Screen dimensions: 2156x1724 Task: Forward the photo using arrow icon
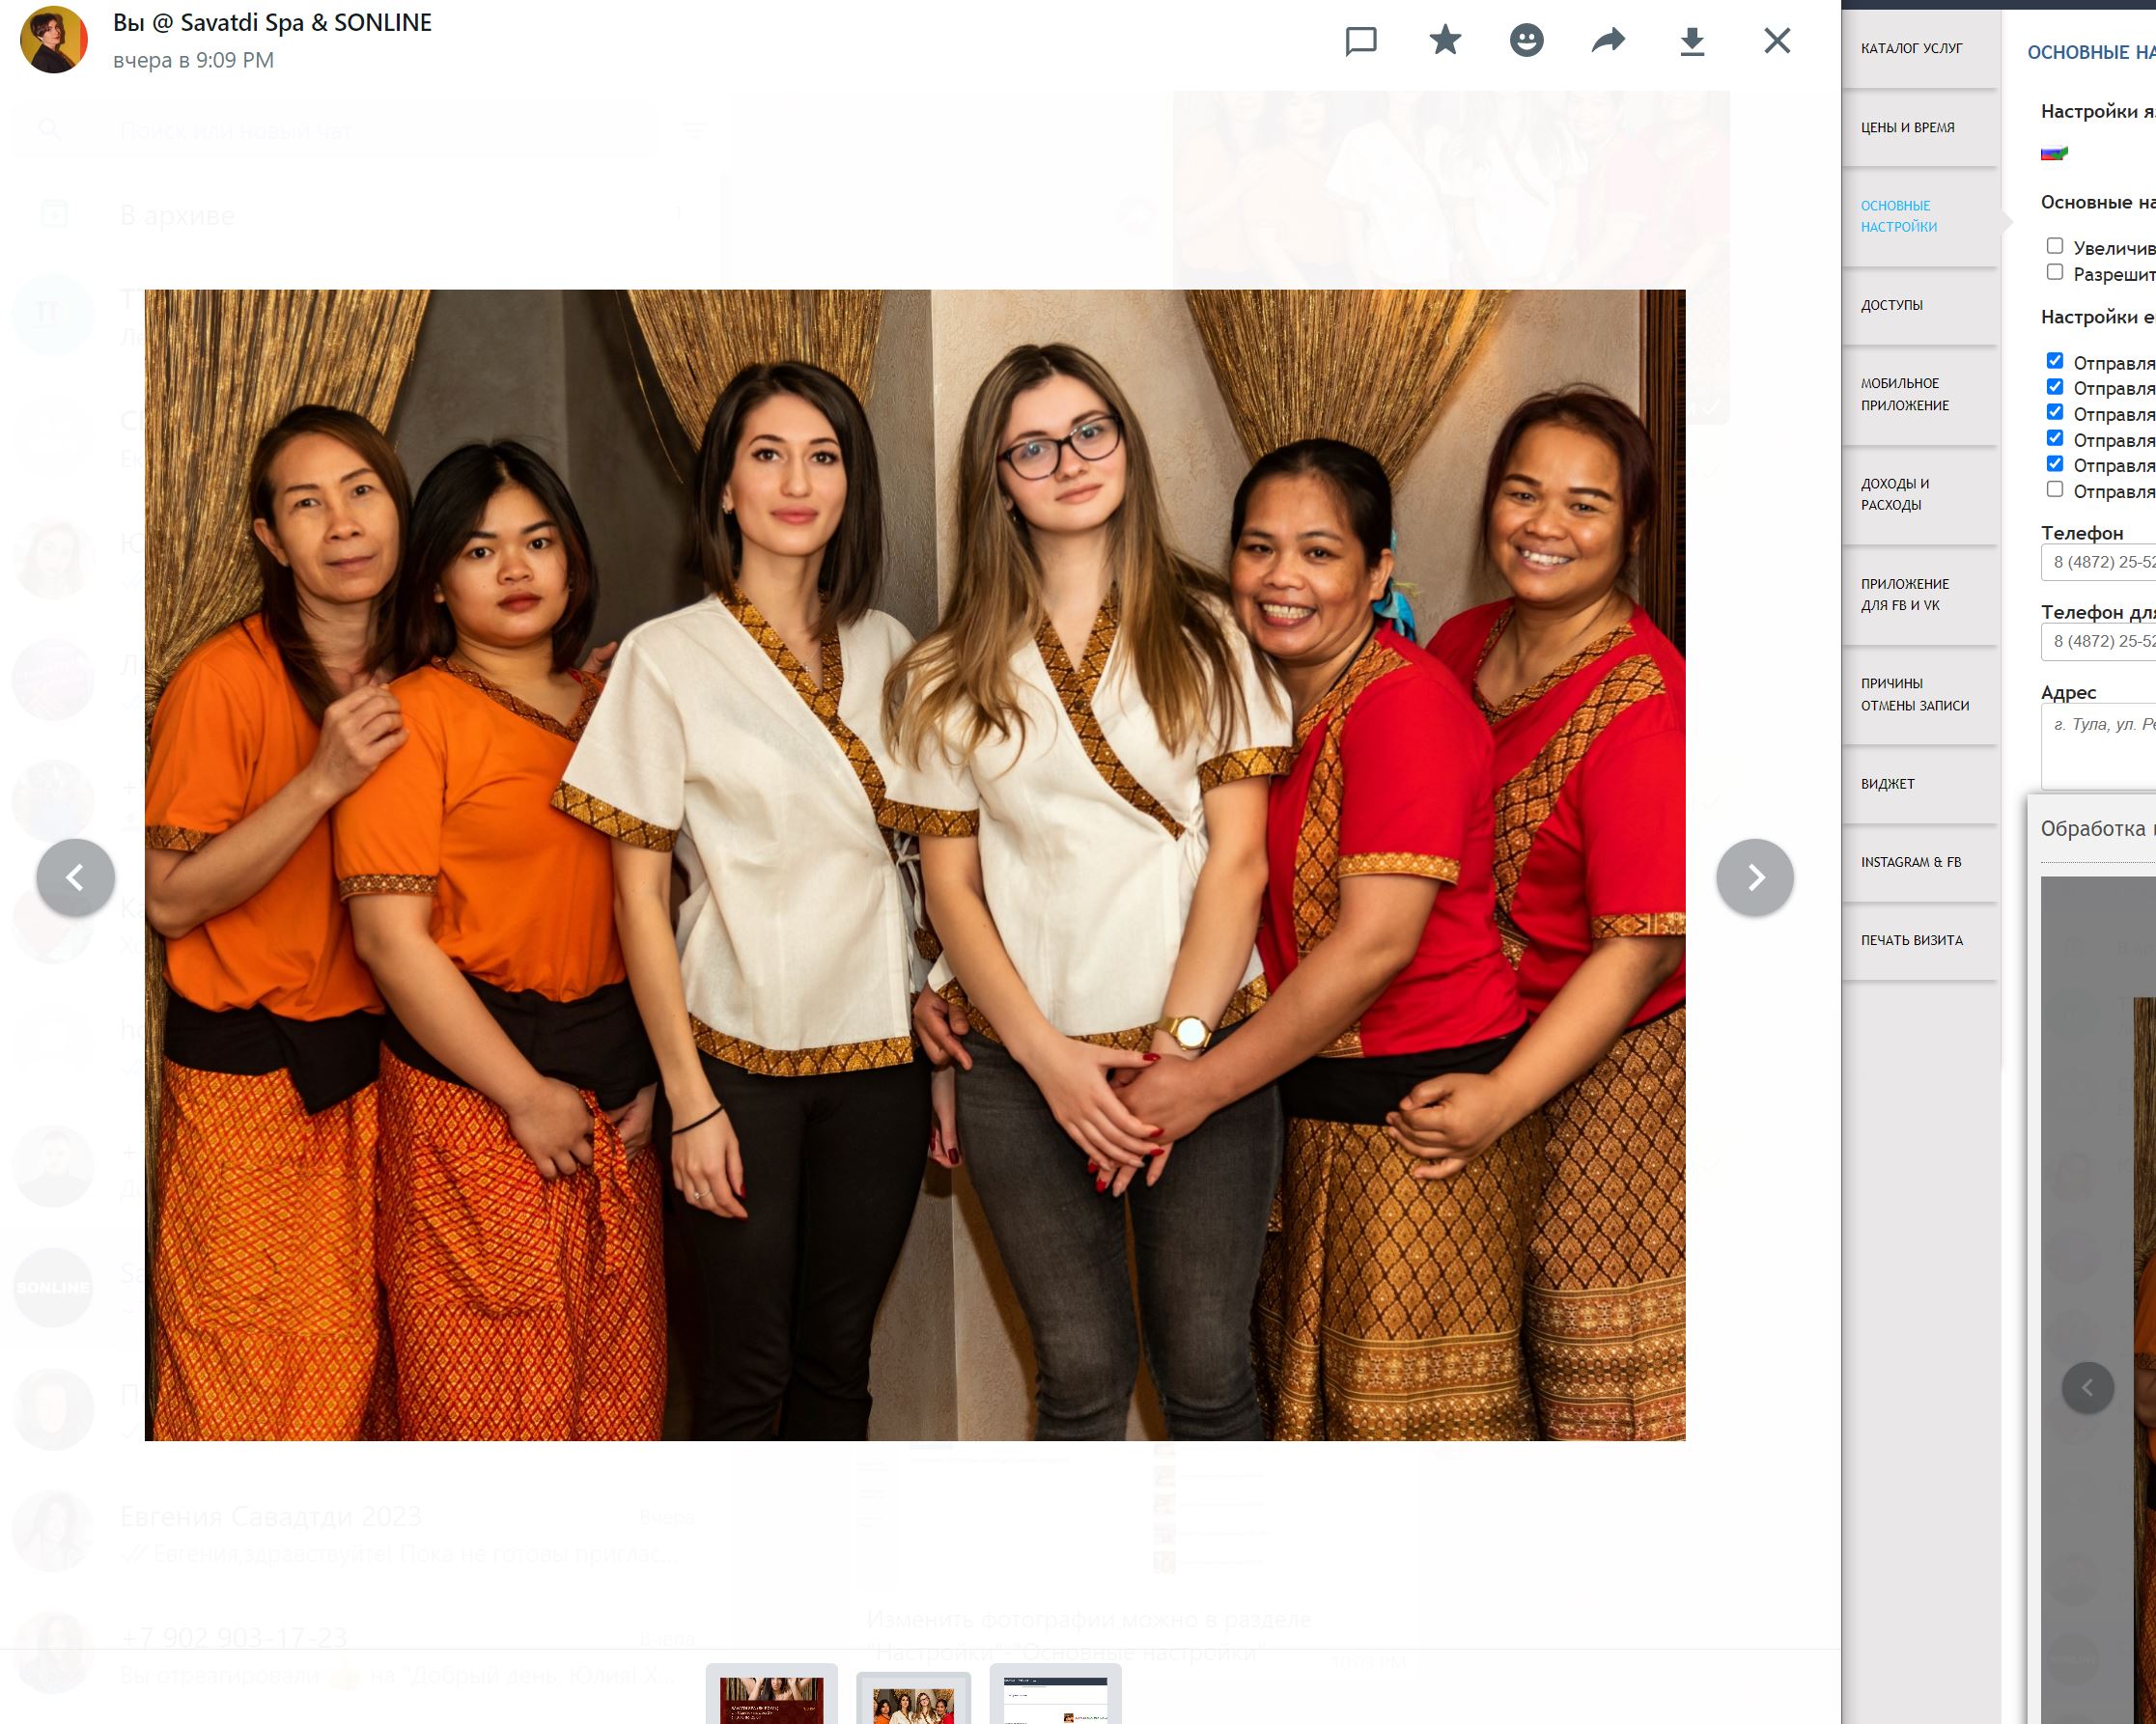(1608, 41)
